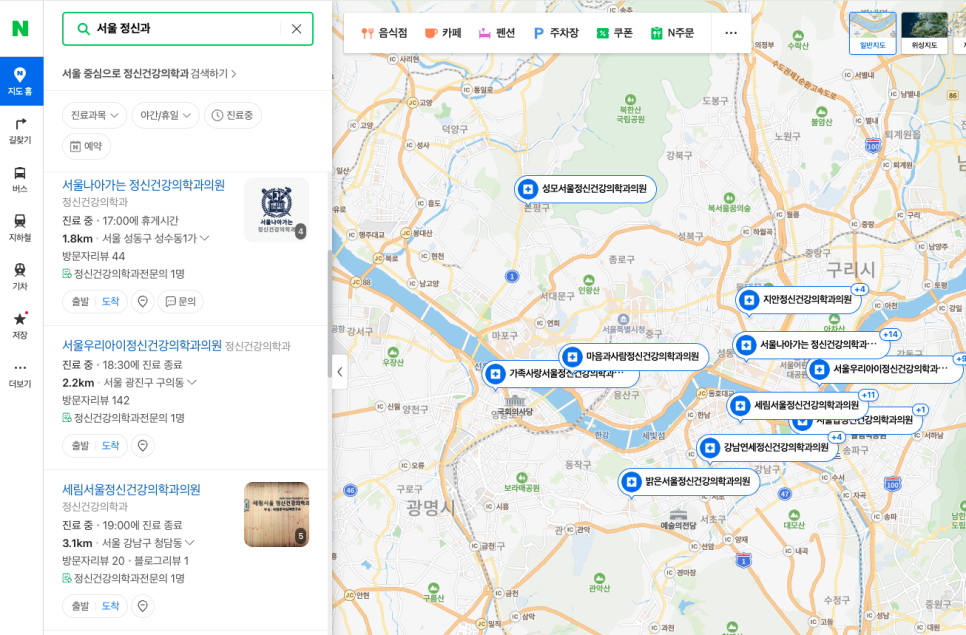Click 서울우리아이정신건강의학과 map marker

pyautogui.click(x=883, y=370)
